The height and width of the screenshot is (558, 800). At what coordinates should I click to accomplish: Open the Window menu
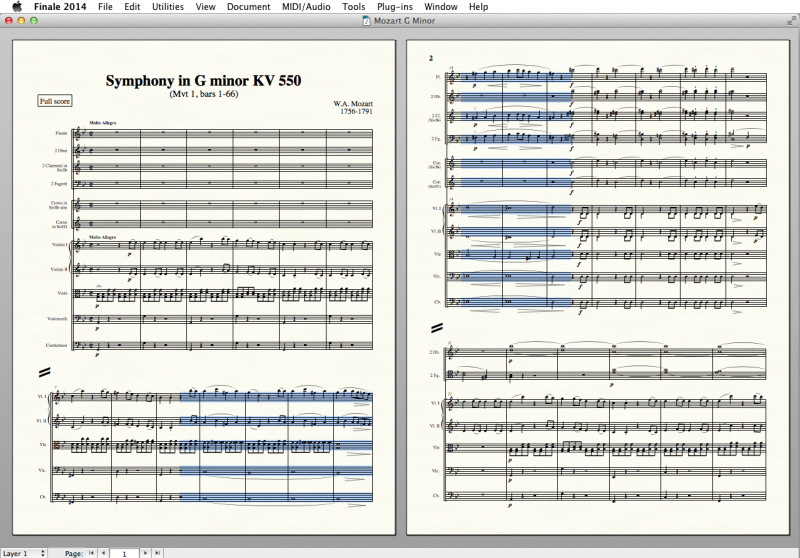(x=441, y=7)
